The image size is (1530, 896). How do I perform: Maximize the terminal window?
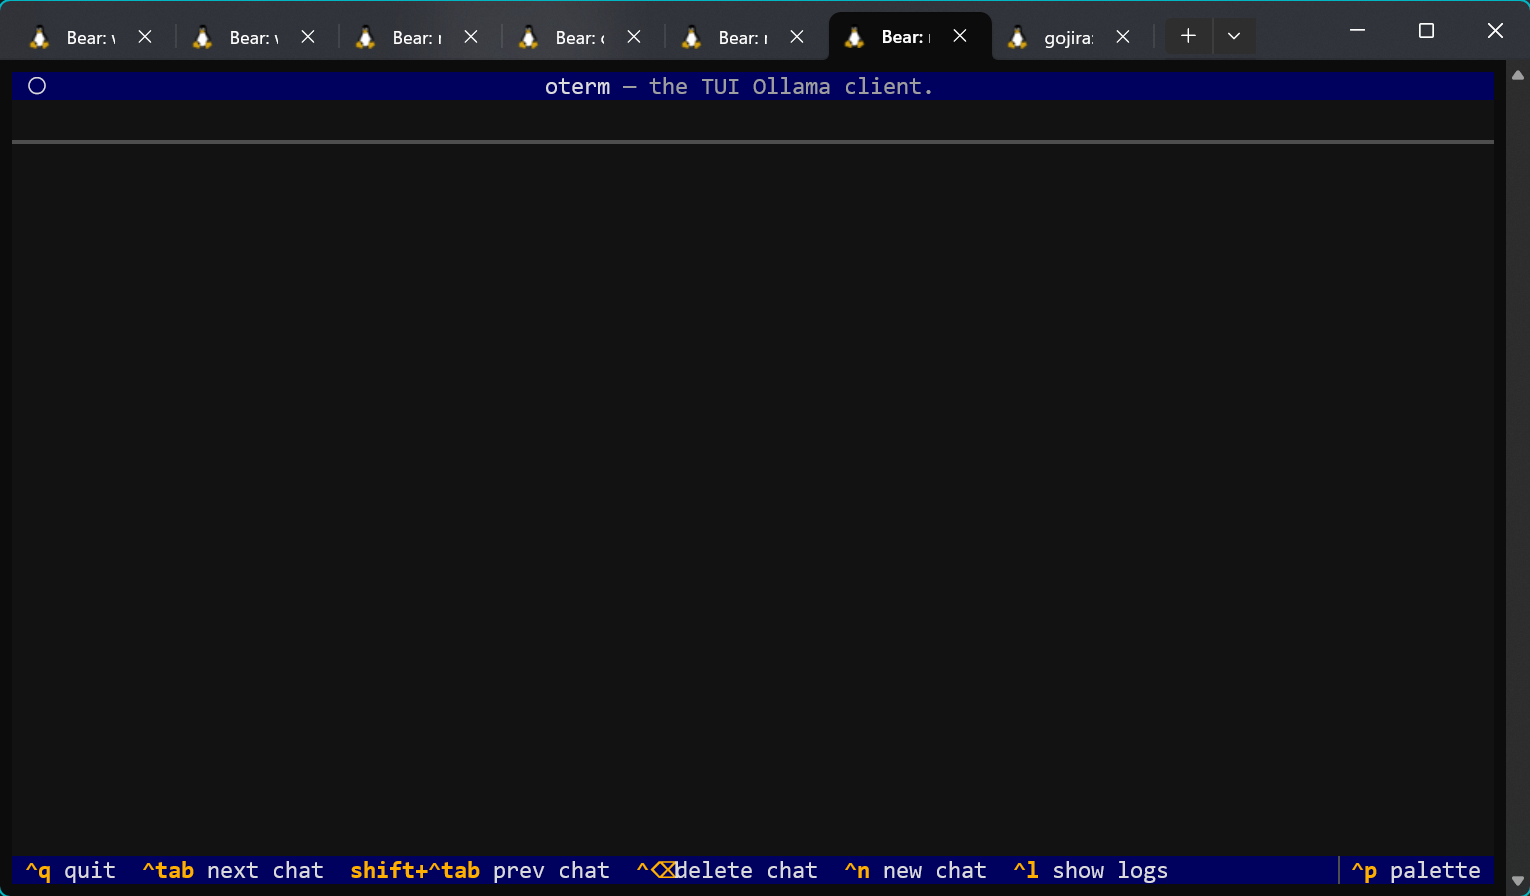tap(1426, 31)
